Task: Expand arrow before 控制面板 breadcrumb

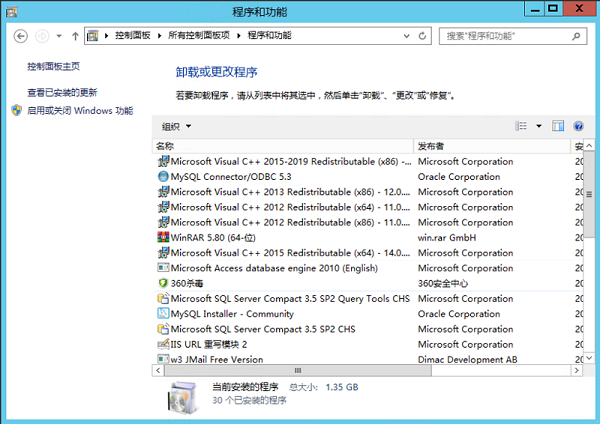Action: pyautogui.click(x=106, y=36)
